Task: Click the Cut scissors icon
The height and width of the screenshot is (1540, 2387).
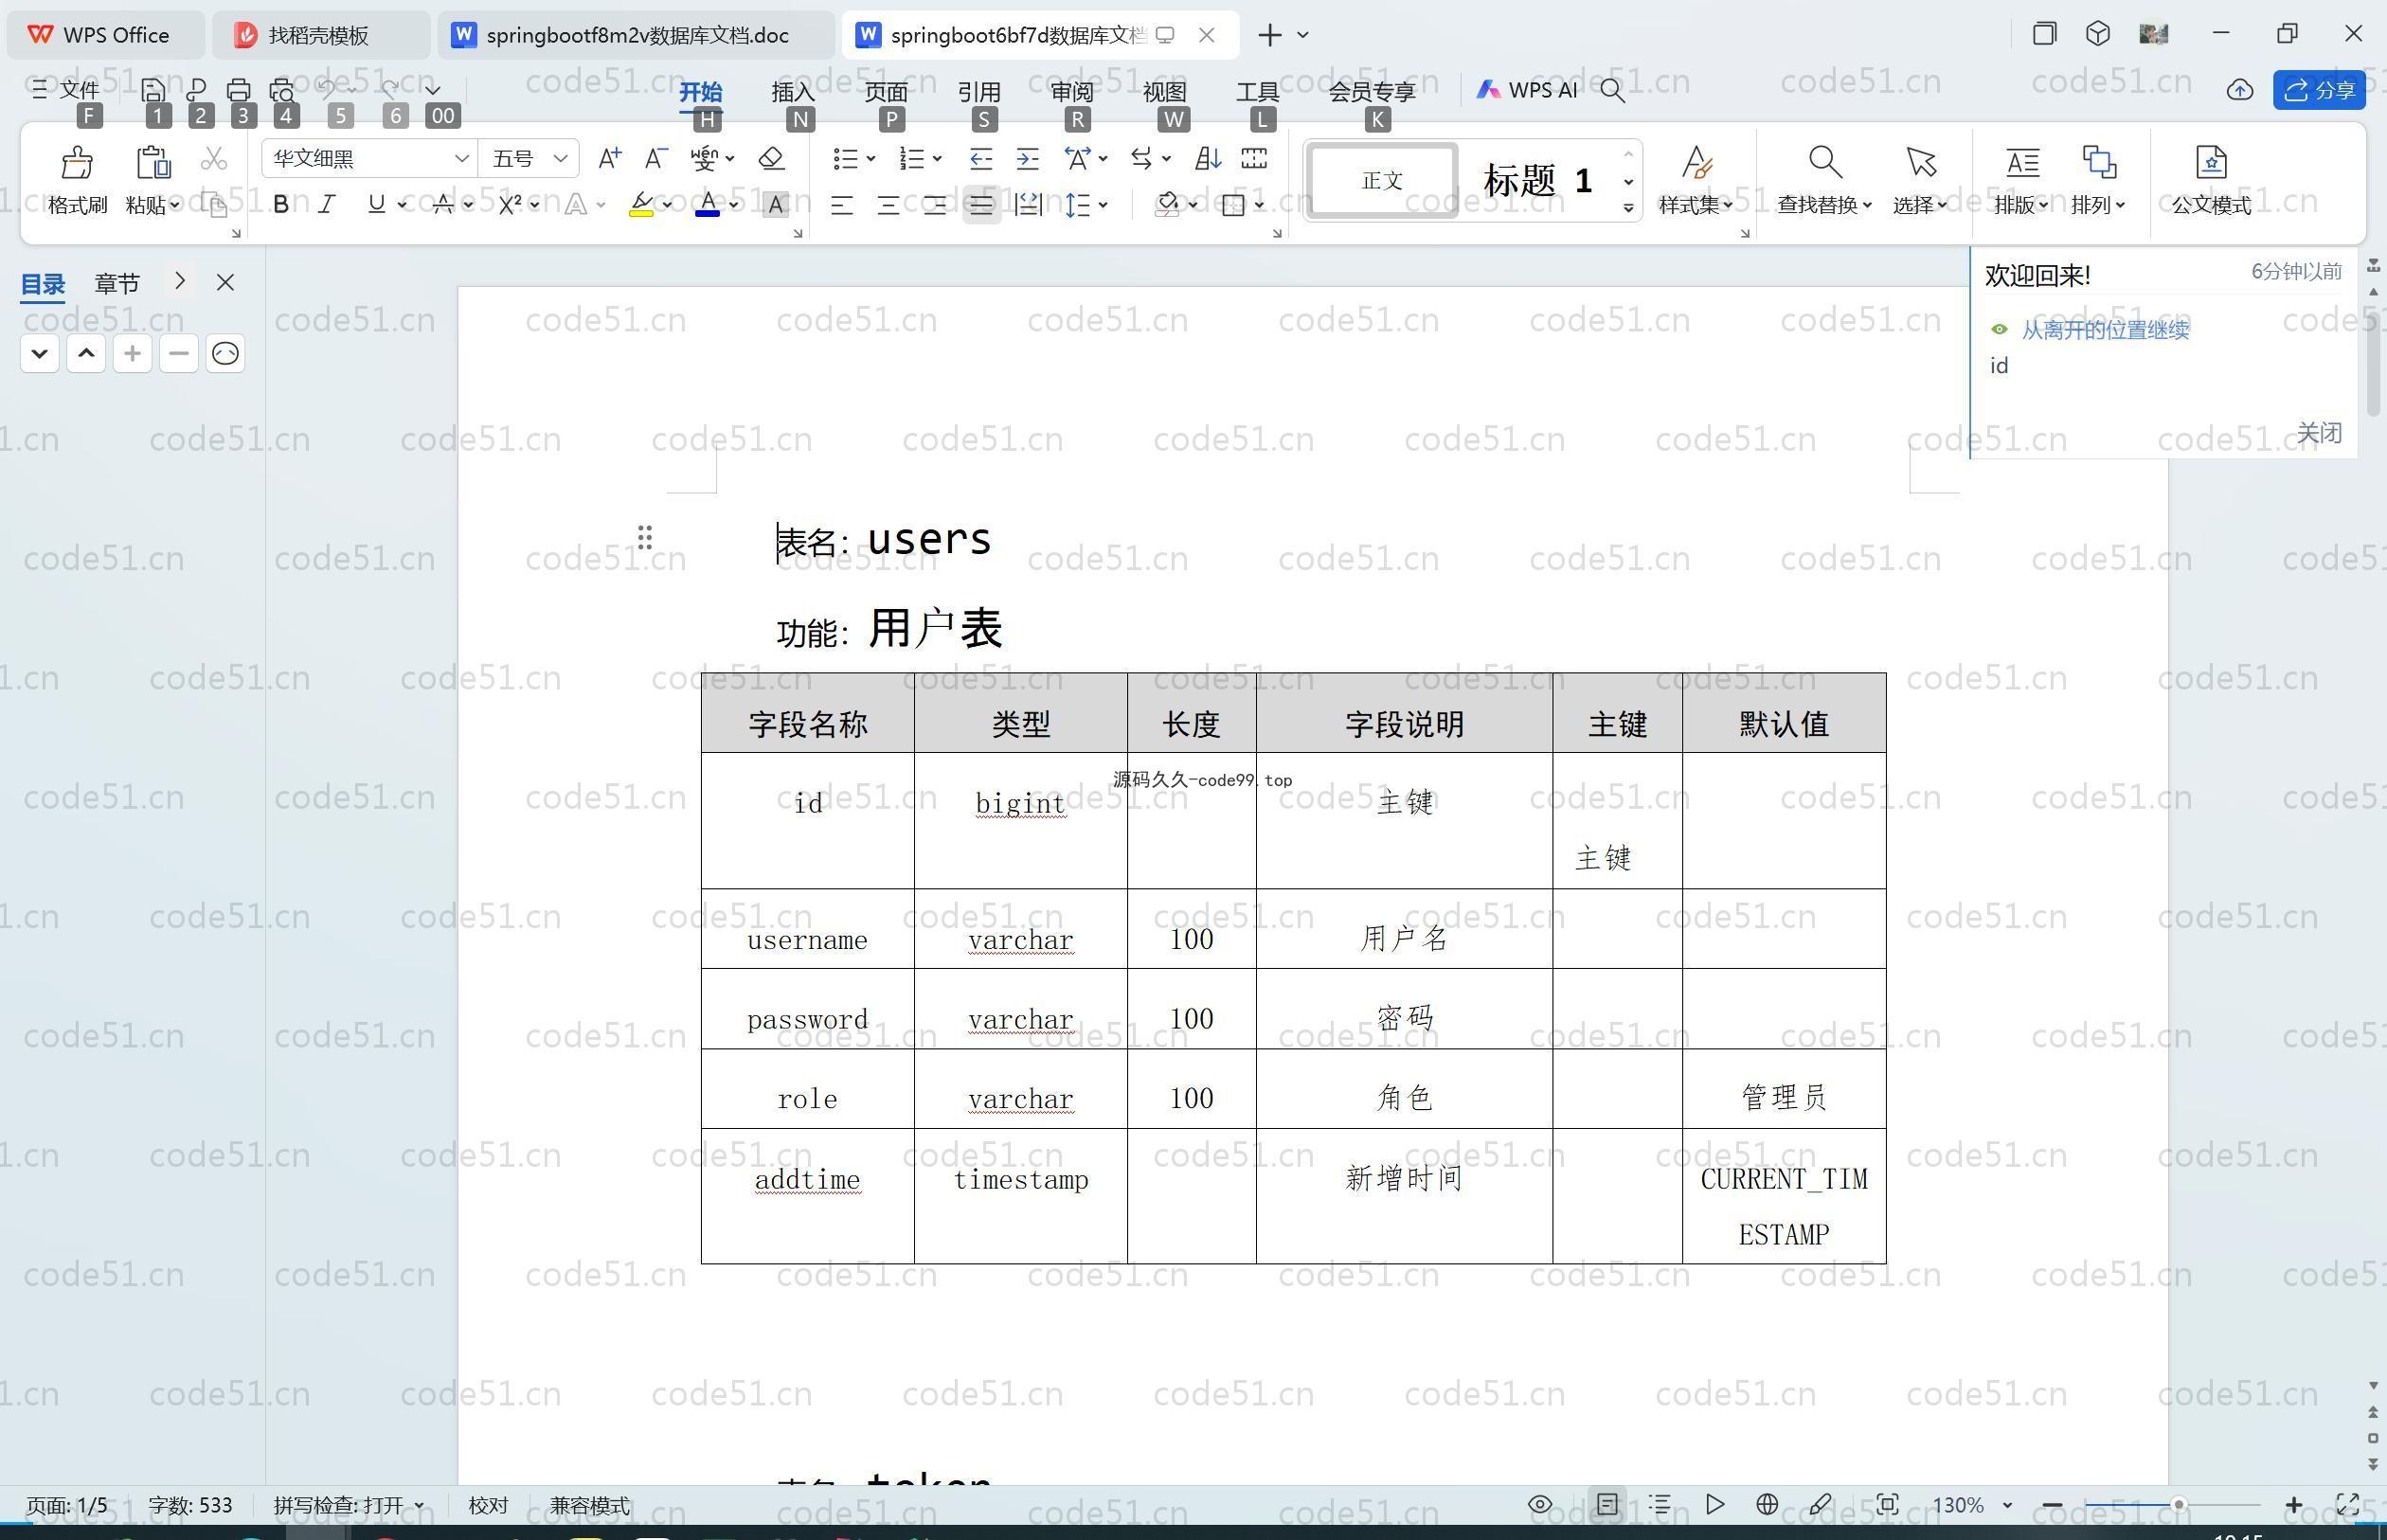Action: point(214,159)
